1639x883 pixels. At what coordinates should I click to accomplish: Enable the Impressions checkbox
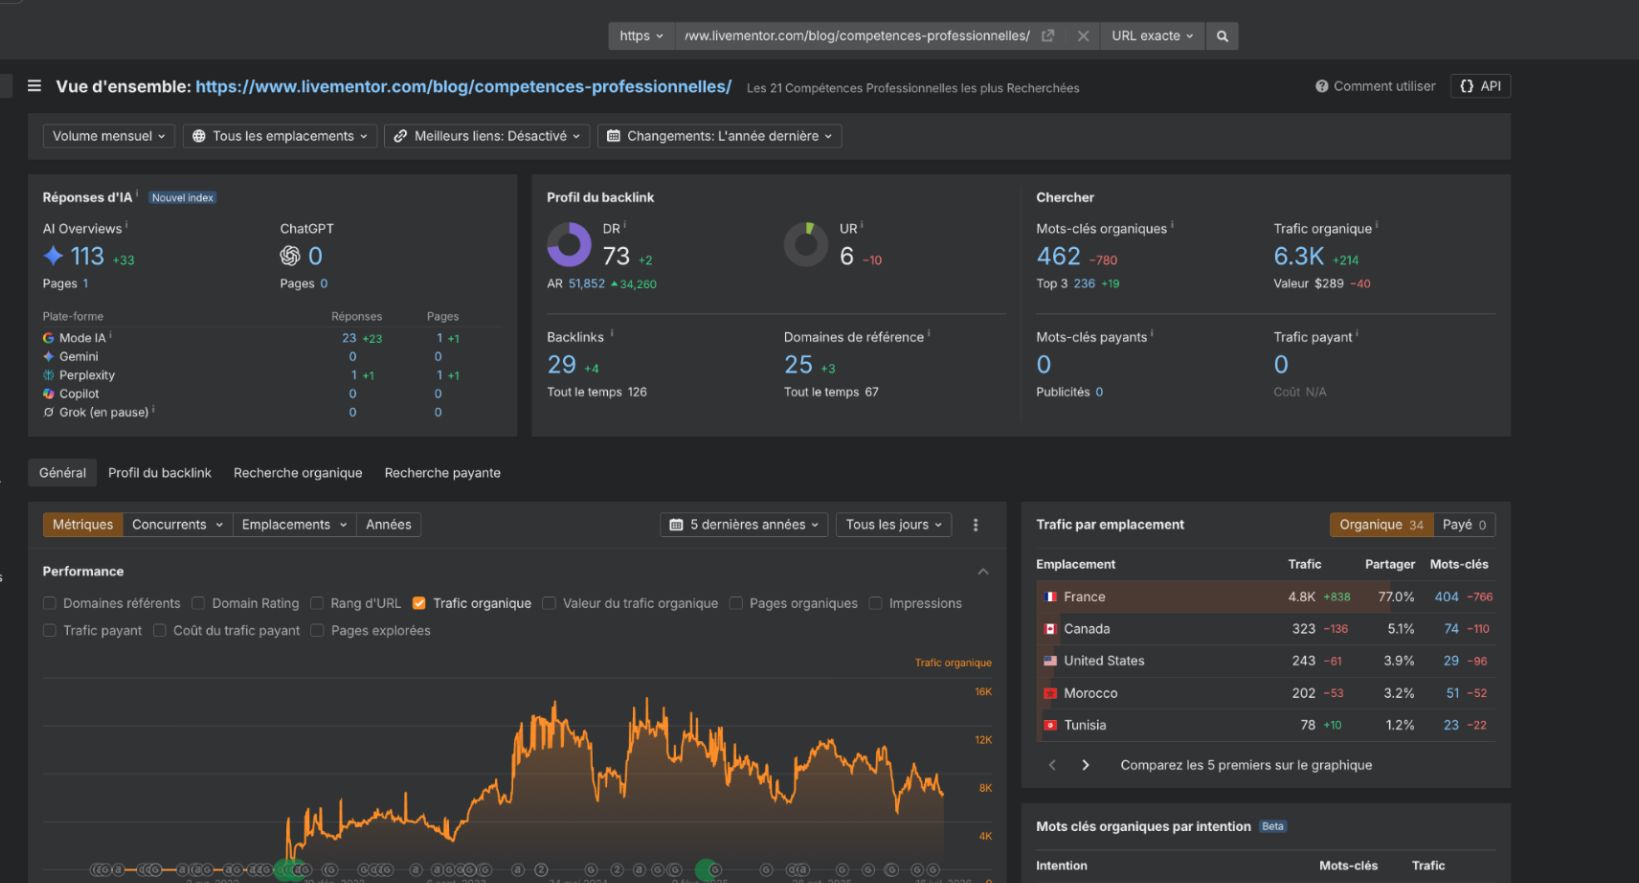[876, 603]
